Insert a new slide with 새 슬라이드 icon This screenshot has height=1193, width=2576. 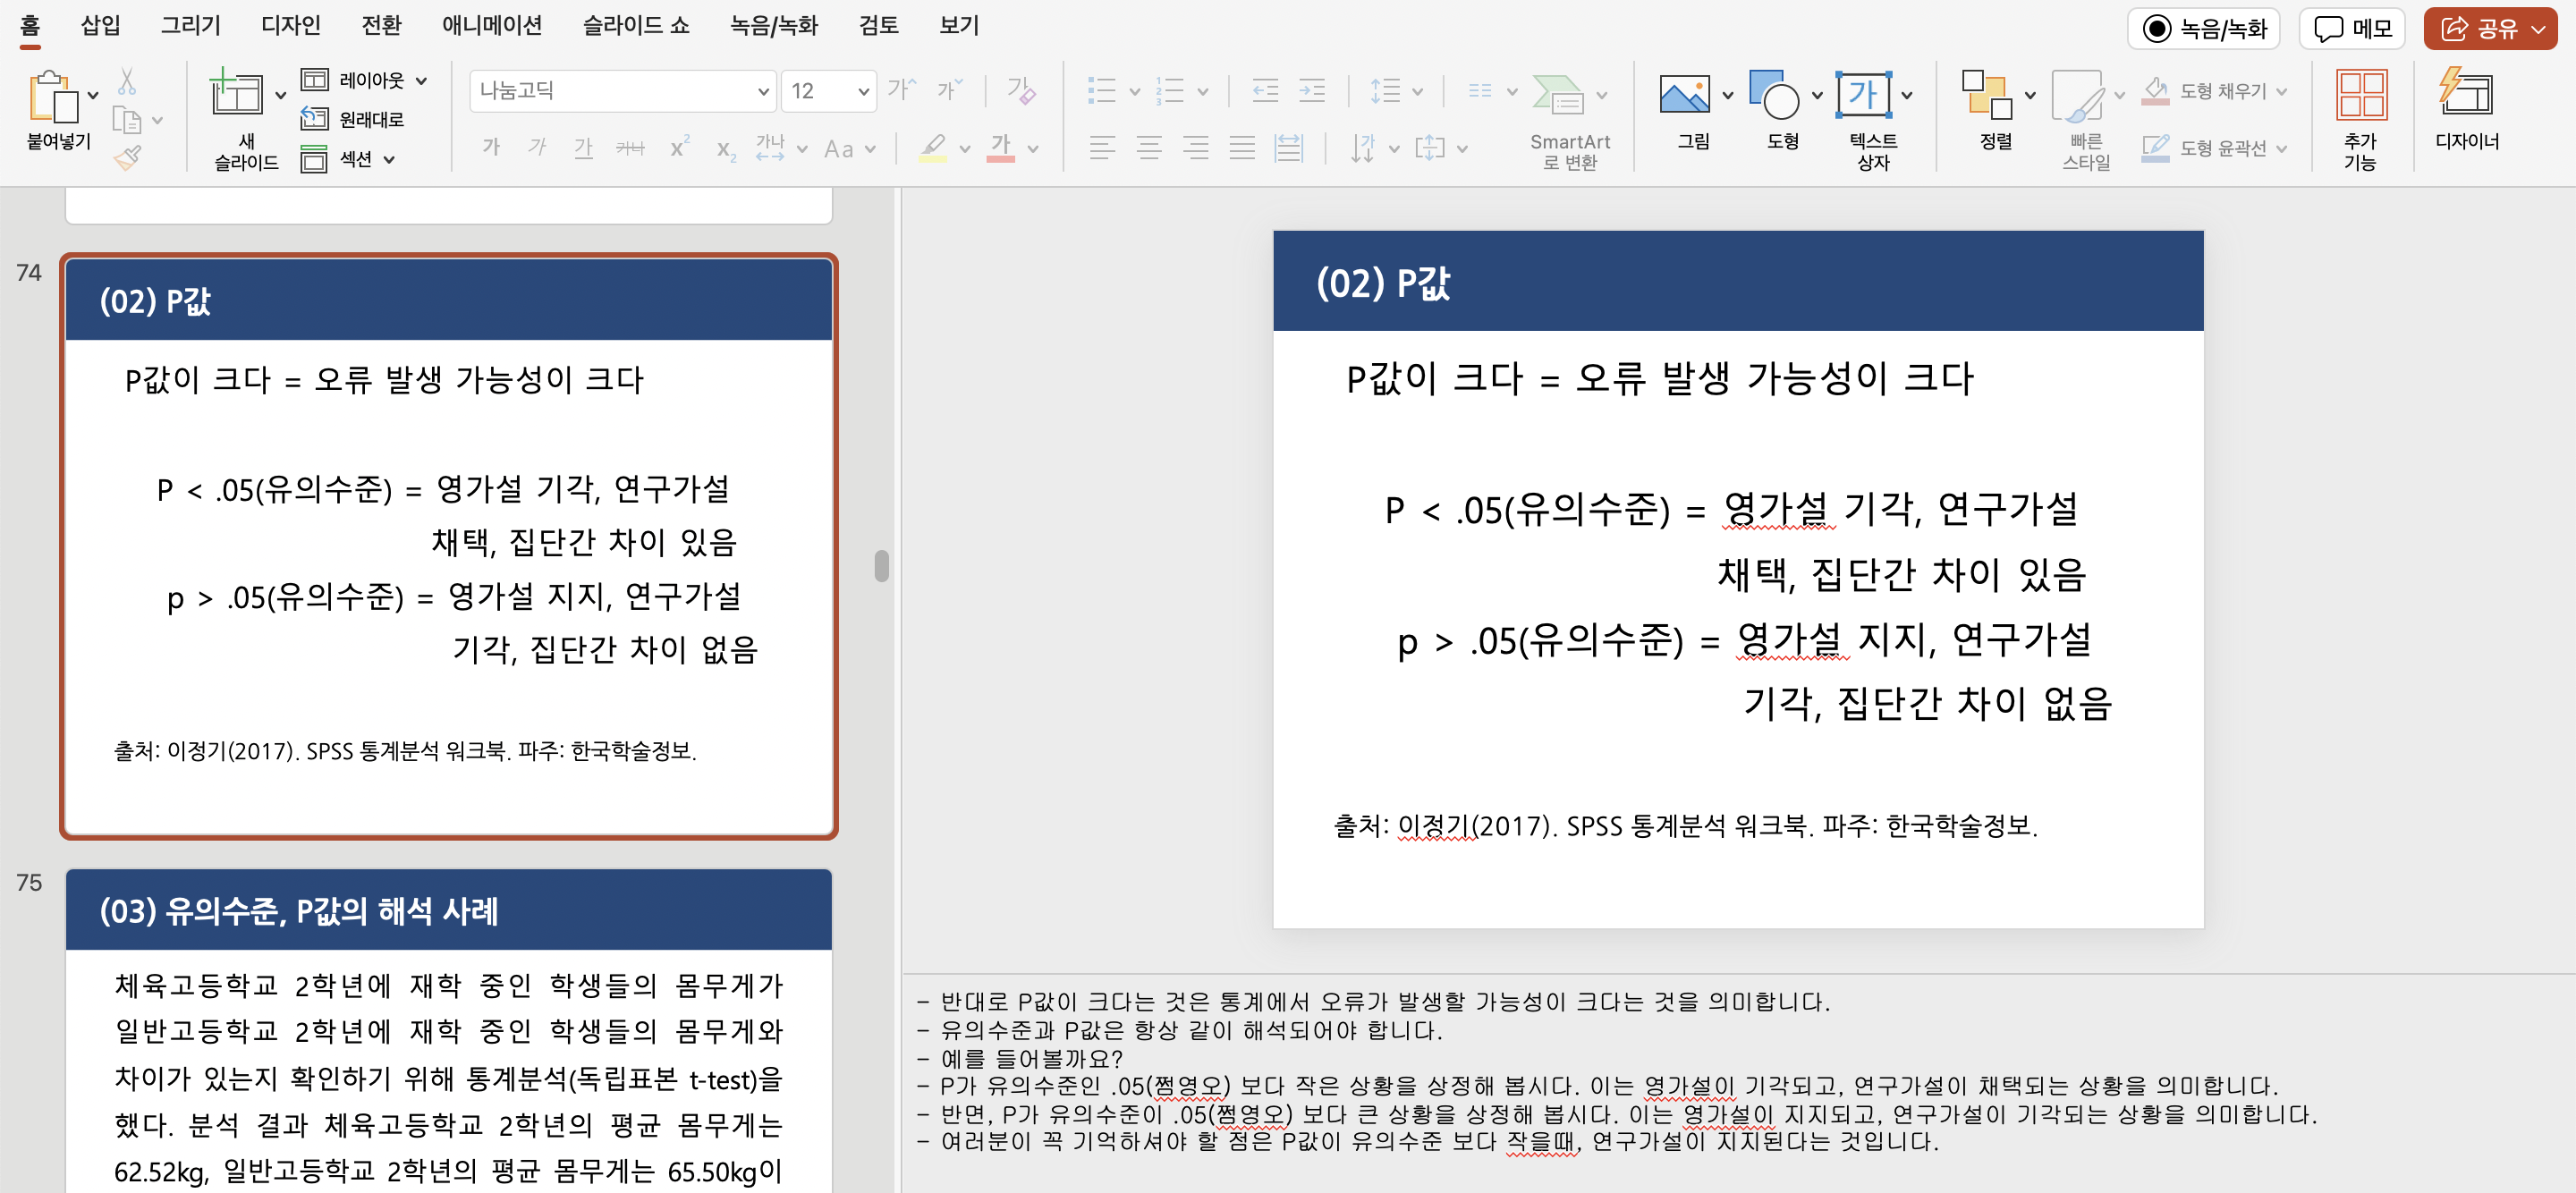click(236, 96)
